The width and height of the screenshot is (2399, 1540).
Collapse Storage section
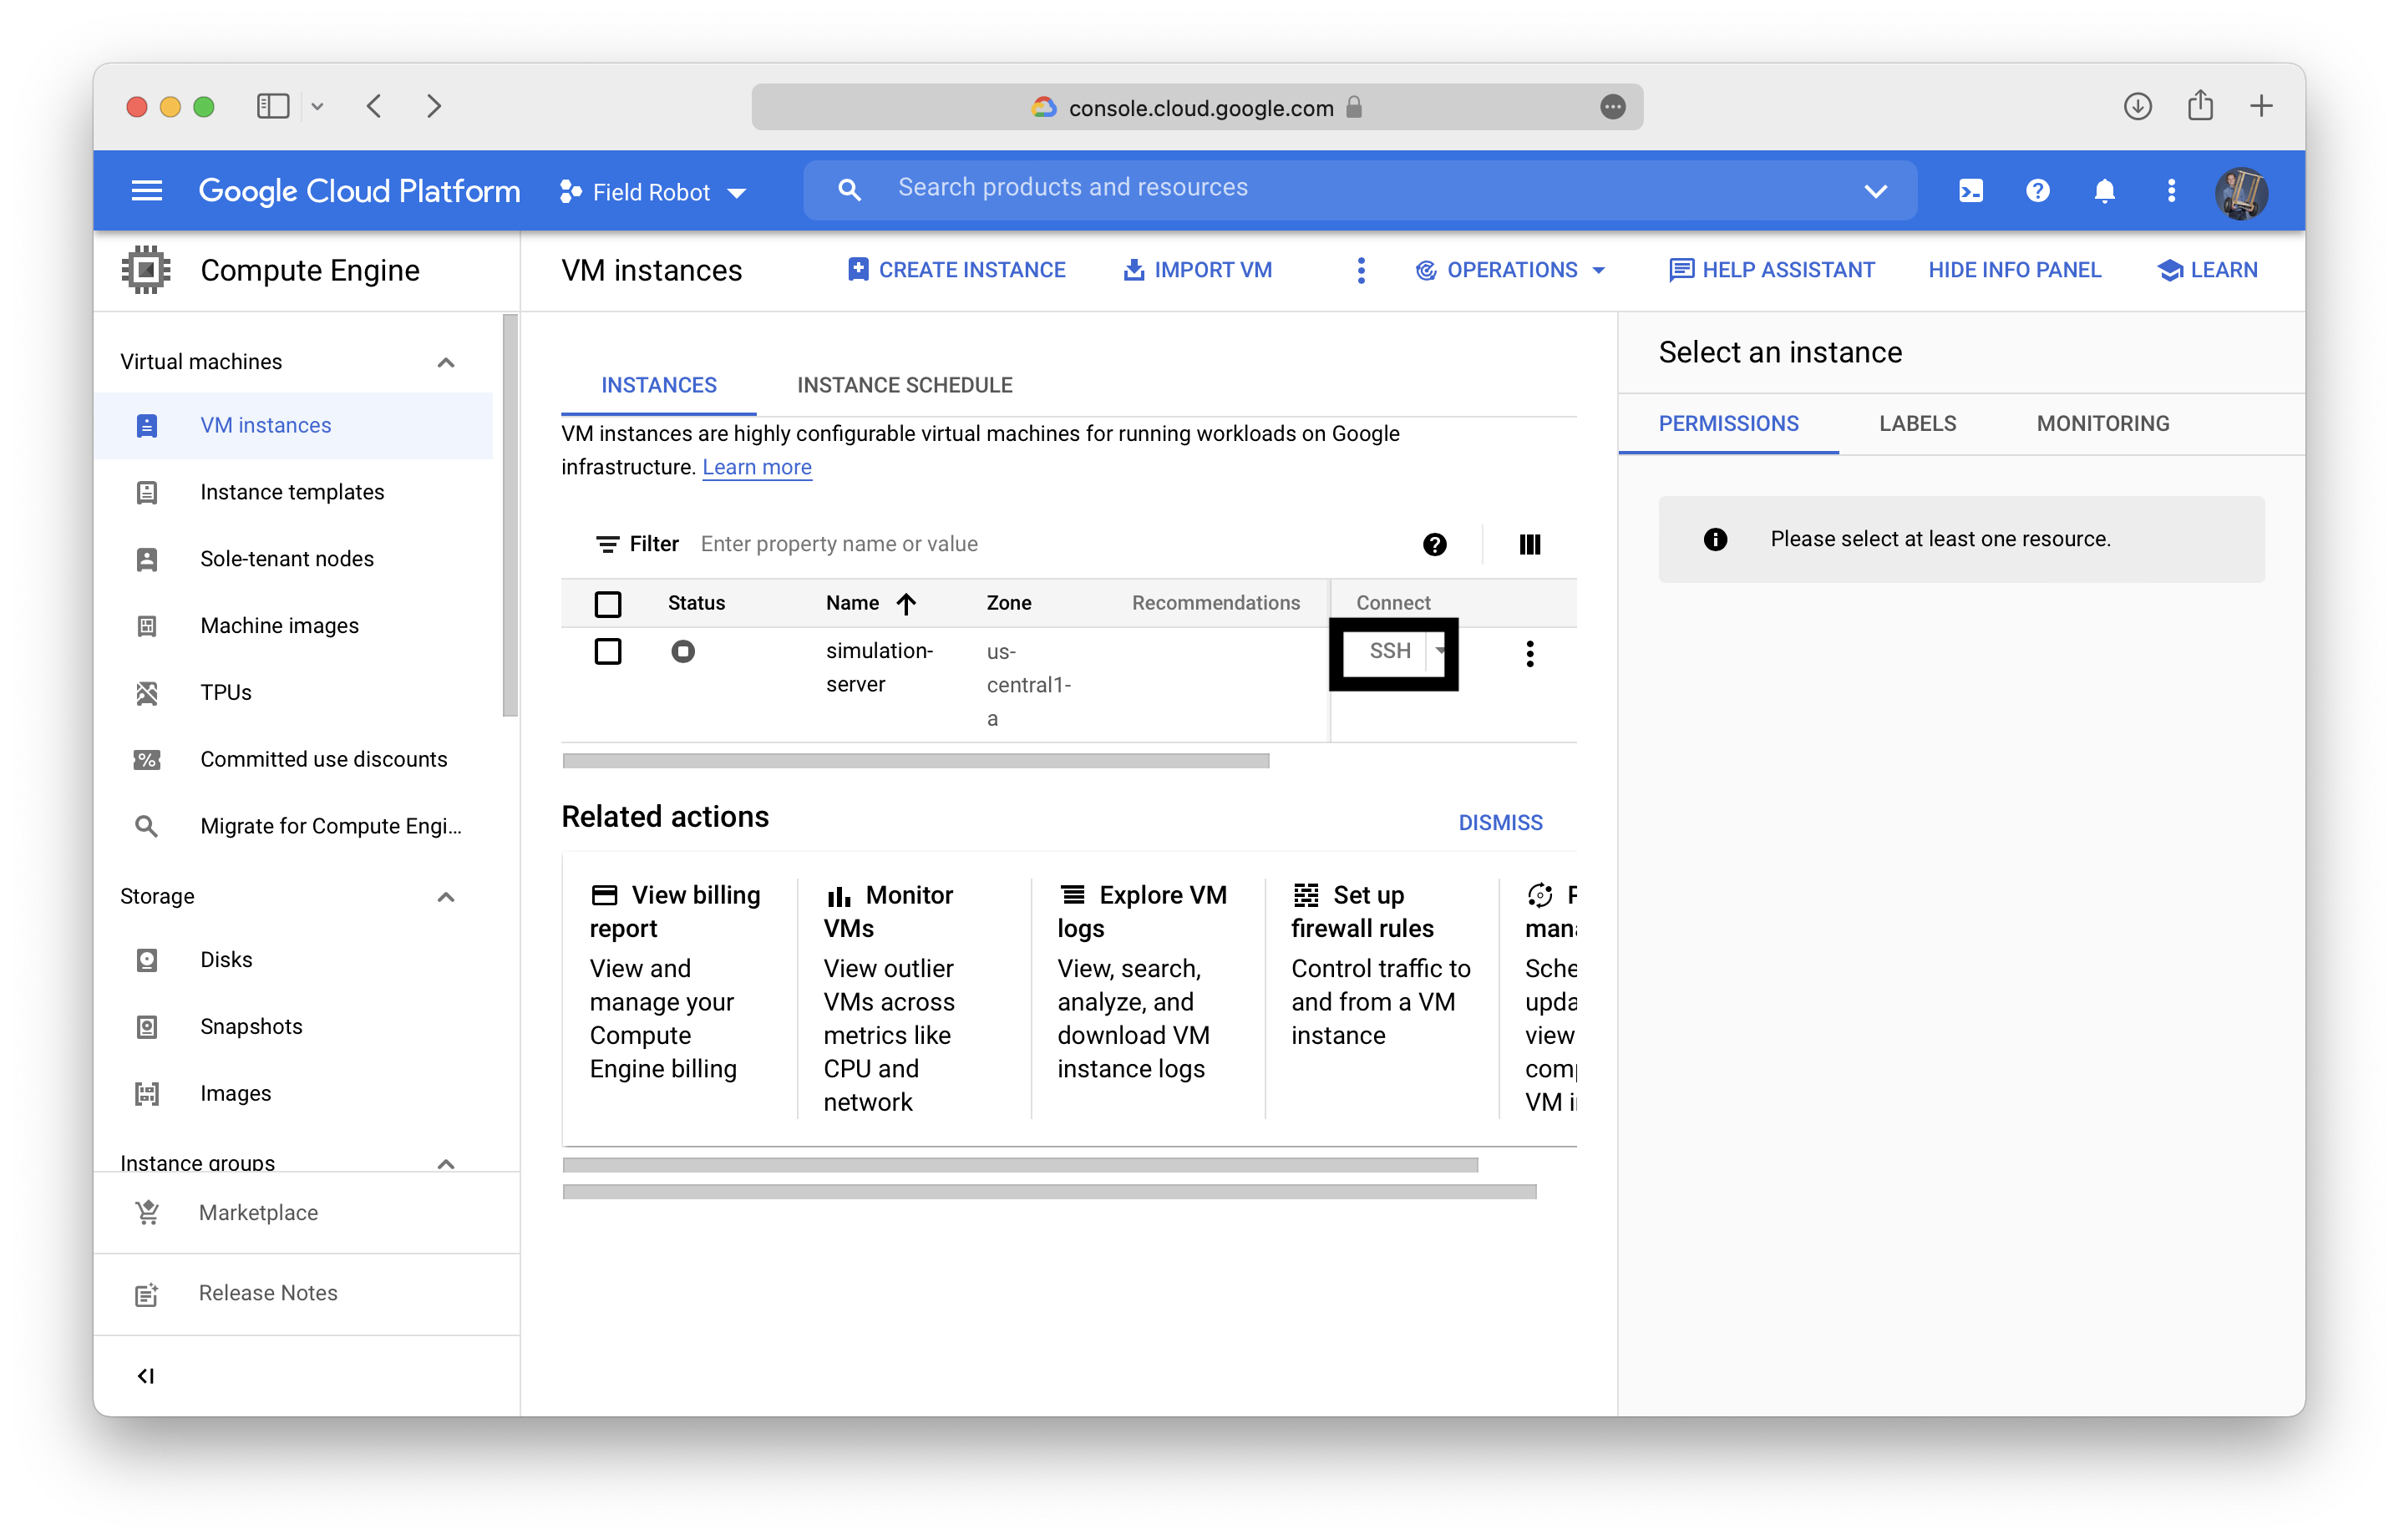446,896
